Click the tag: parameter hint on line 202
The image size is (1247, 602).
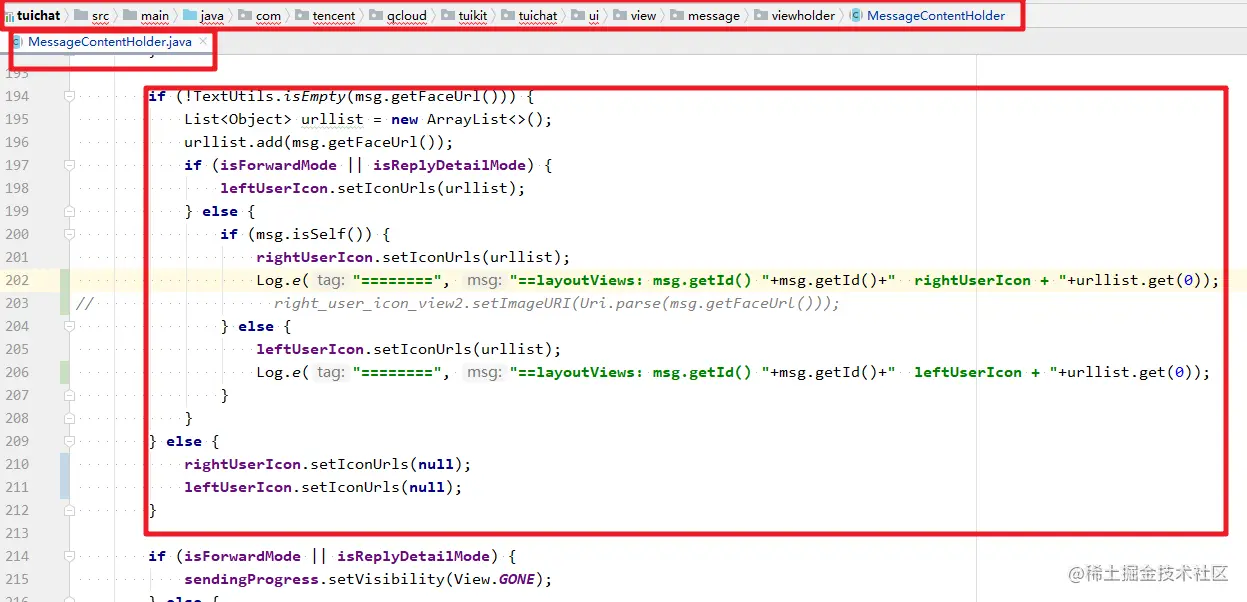pos(330,281)
